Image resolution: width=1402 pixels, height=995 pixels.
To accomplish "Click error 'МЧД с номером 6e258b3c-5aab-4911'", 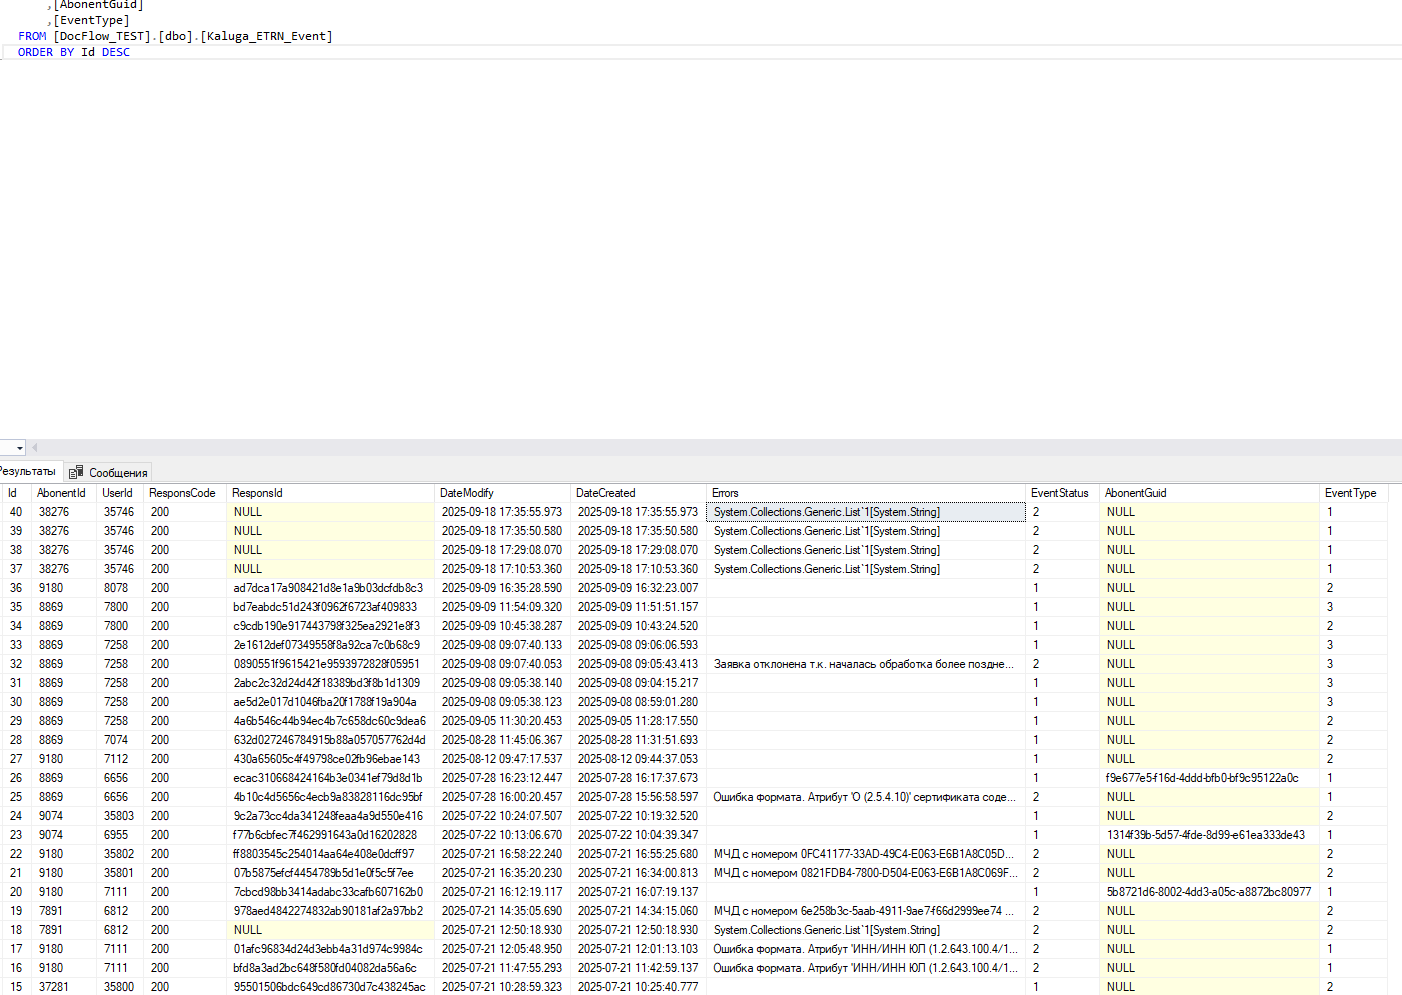I will pos(866,911).
